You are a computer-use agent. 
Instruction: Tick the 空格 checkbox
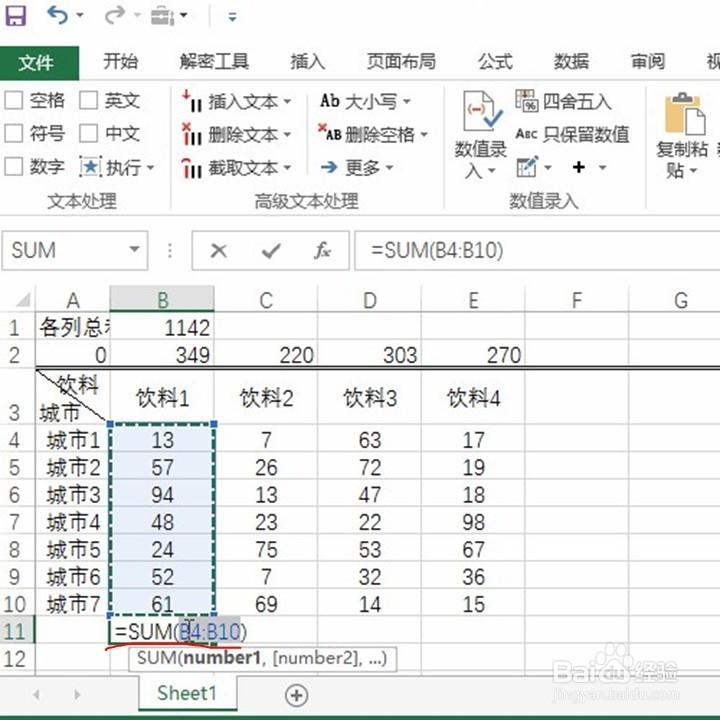click(14, 100)
